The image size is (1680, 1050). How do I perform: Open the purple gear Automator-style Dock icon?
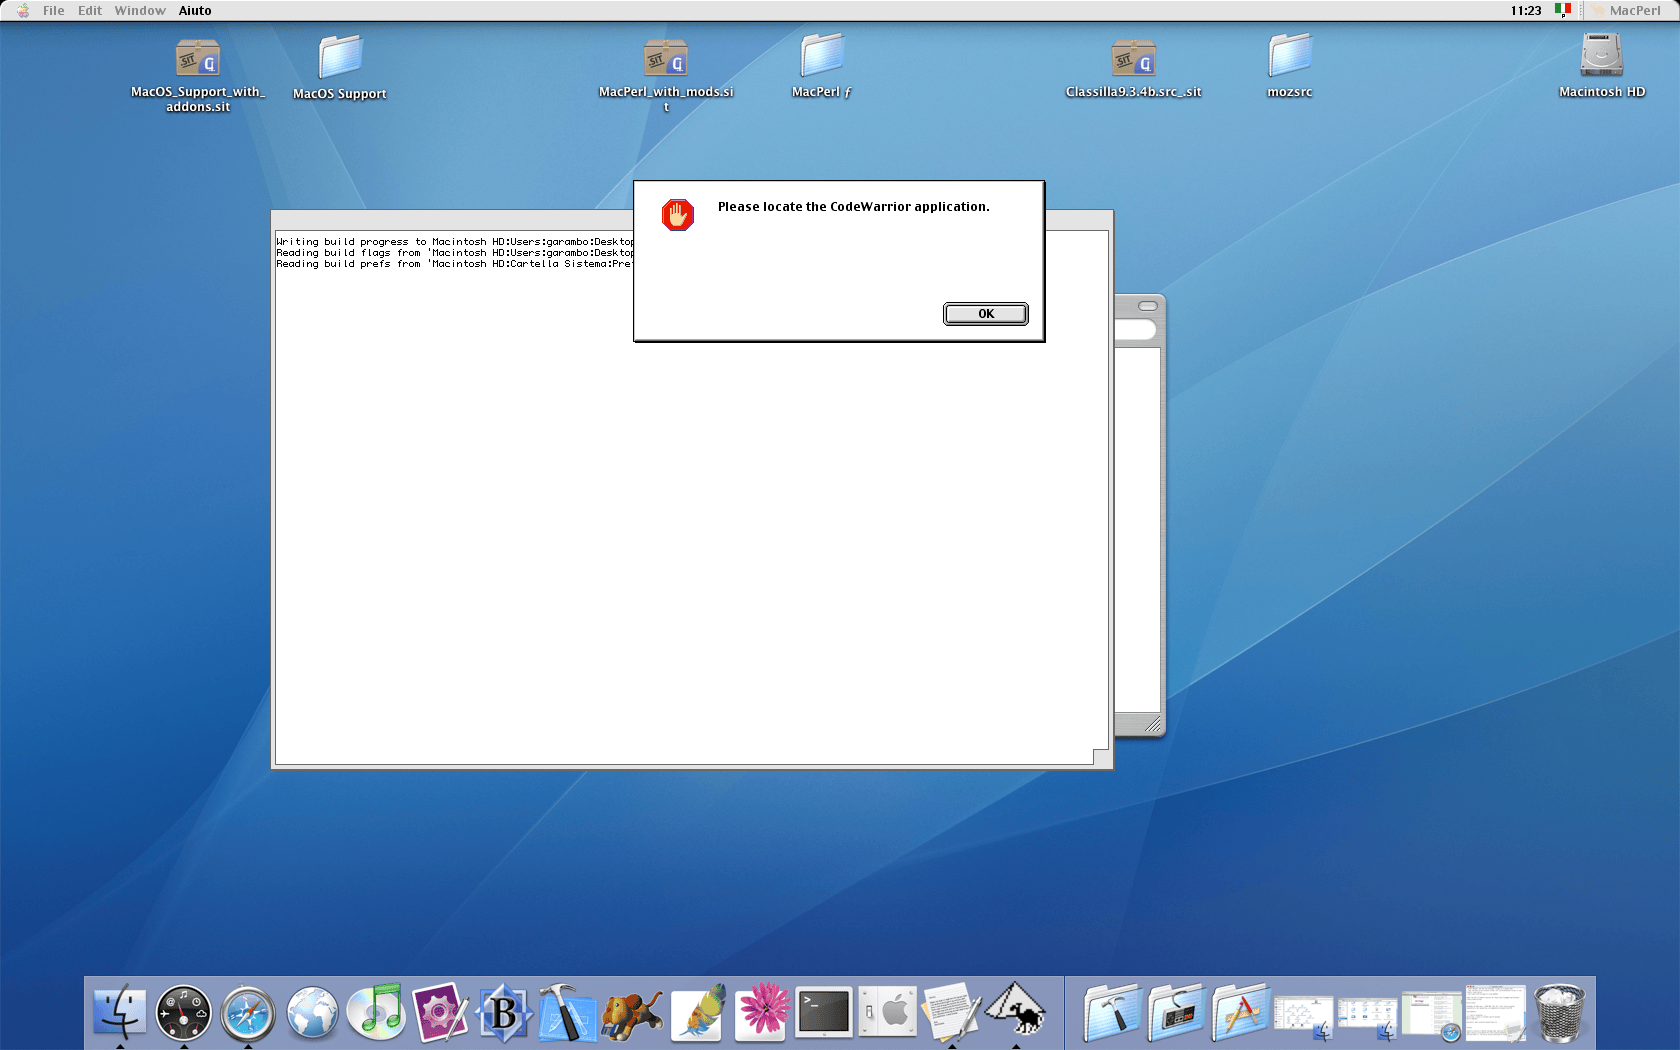coord(440,1012)
